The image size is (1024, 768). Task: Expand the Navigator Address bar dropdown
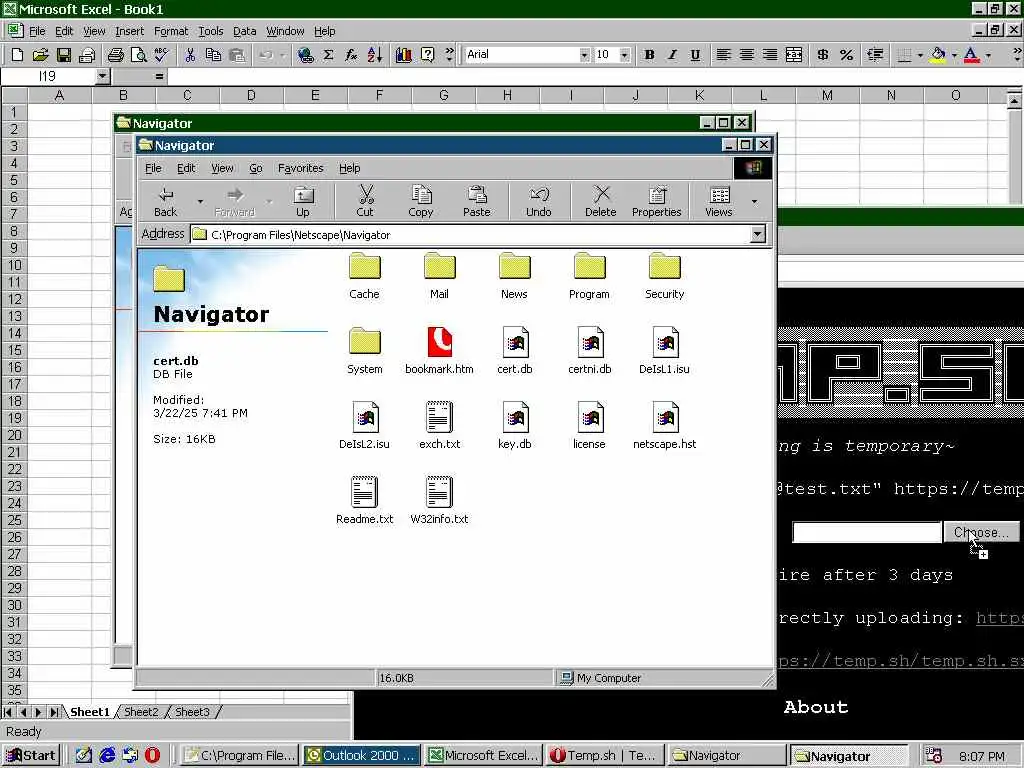(x=758, y=234)
